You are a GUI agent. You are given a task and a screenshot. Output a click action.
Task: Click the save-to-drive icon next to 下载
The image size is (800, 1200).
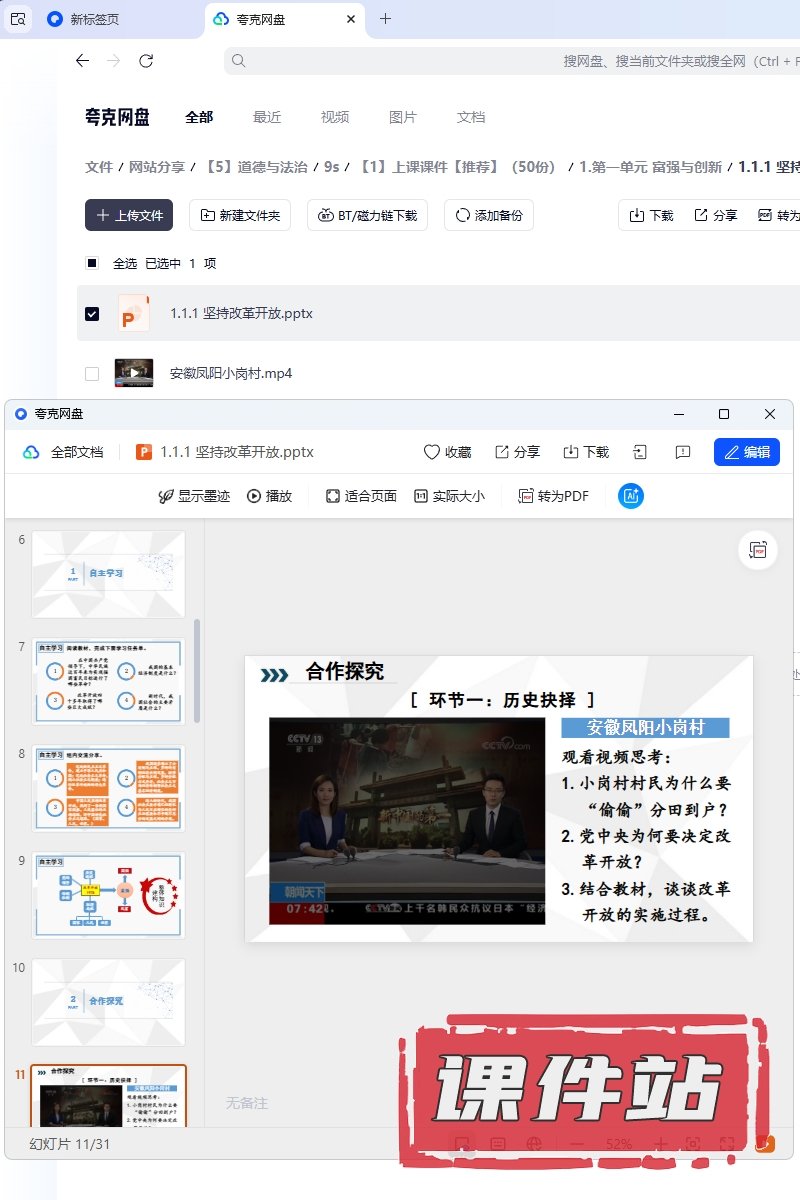(x=641, y=452)
